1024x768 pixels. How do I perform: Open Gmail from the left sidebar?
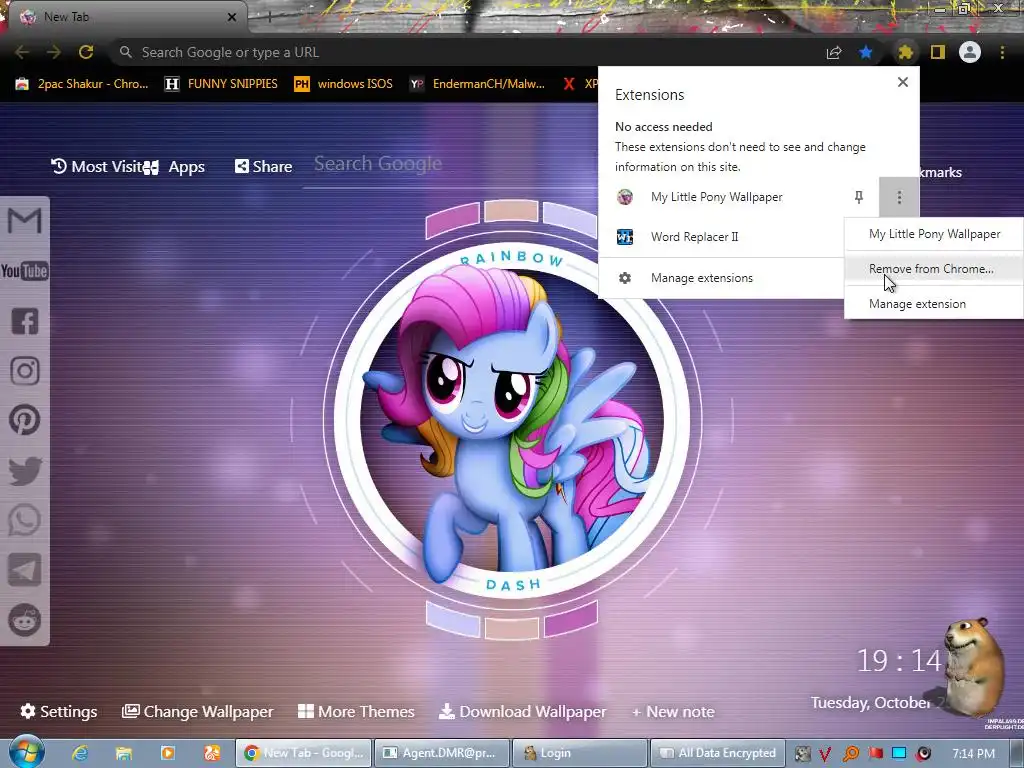coord(25,221)
